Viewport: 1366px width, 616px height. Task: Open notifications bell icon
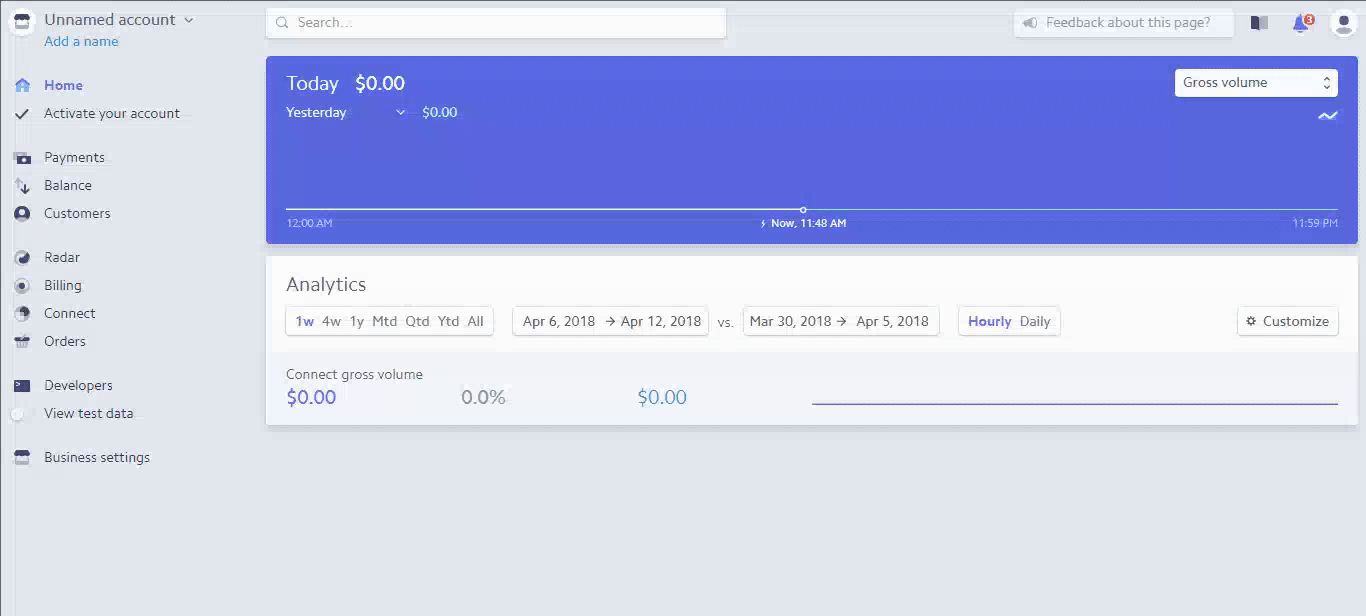(x=1301, y=23)
